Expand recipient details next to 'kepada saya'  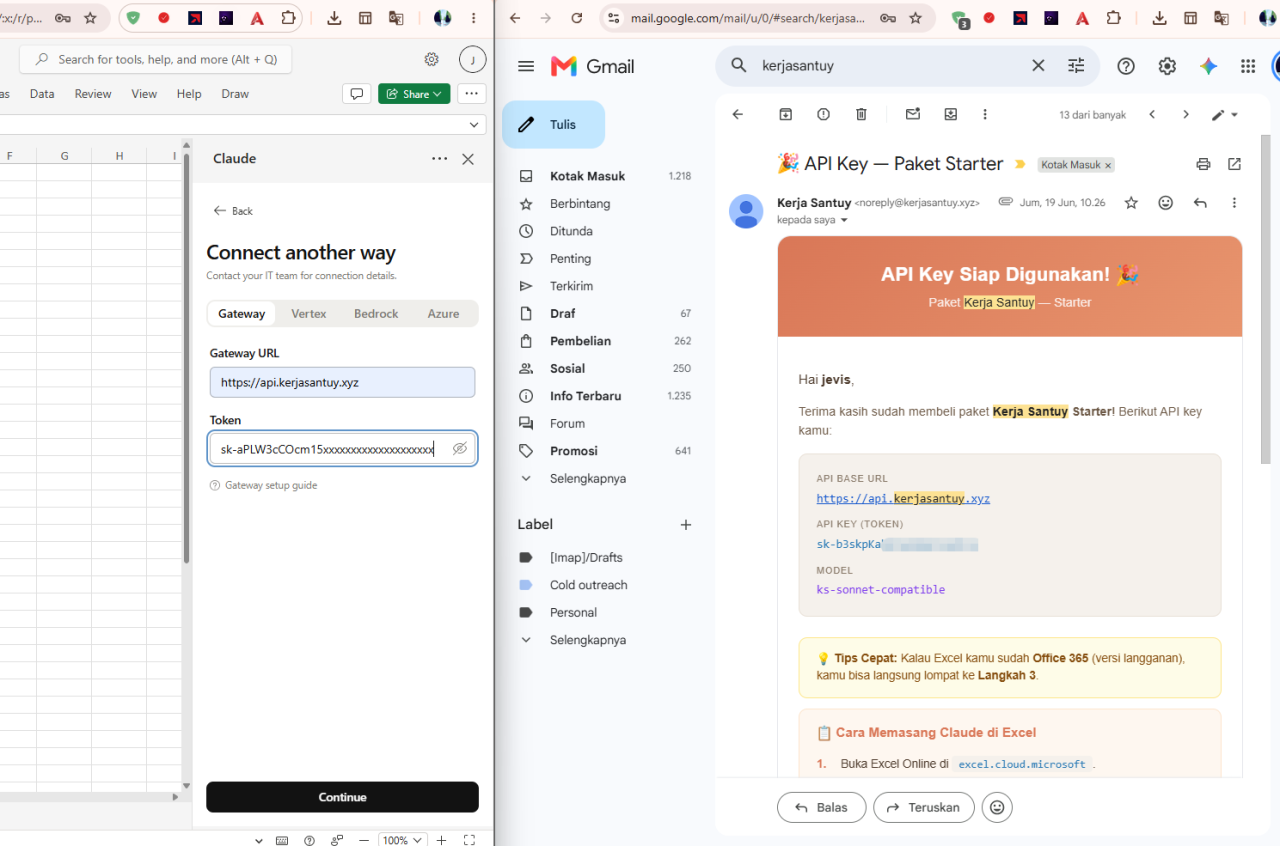point(843,220)
